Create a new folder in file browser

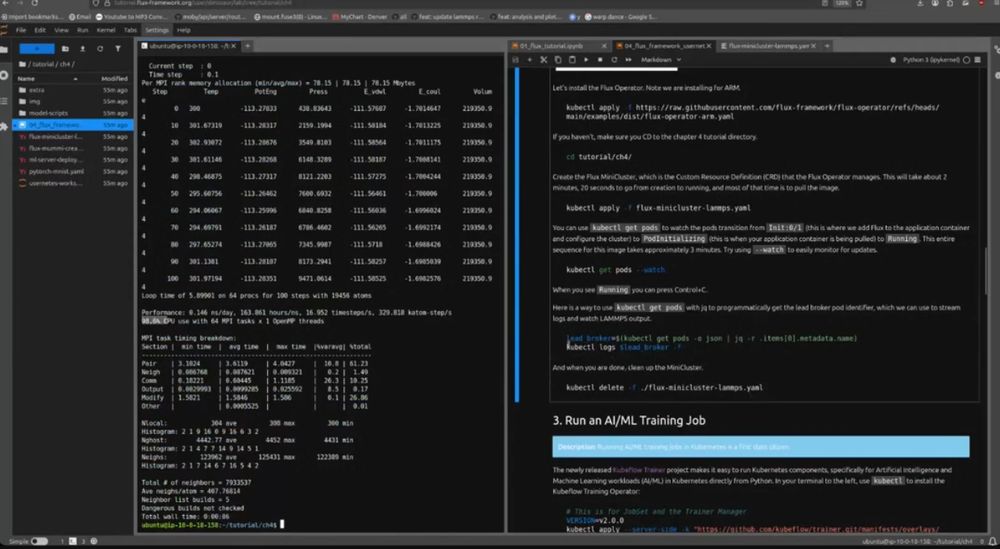(x=65, y=48)
